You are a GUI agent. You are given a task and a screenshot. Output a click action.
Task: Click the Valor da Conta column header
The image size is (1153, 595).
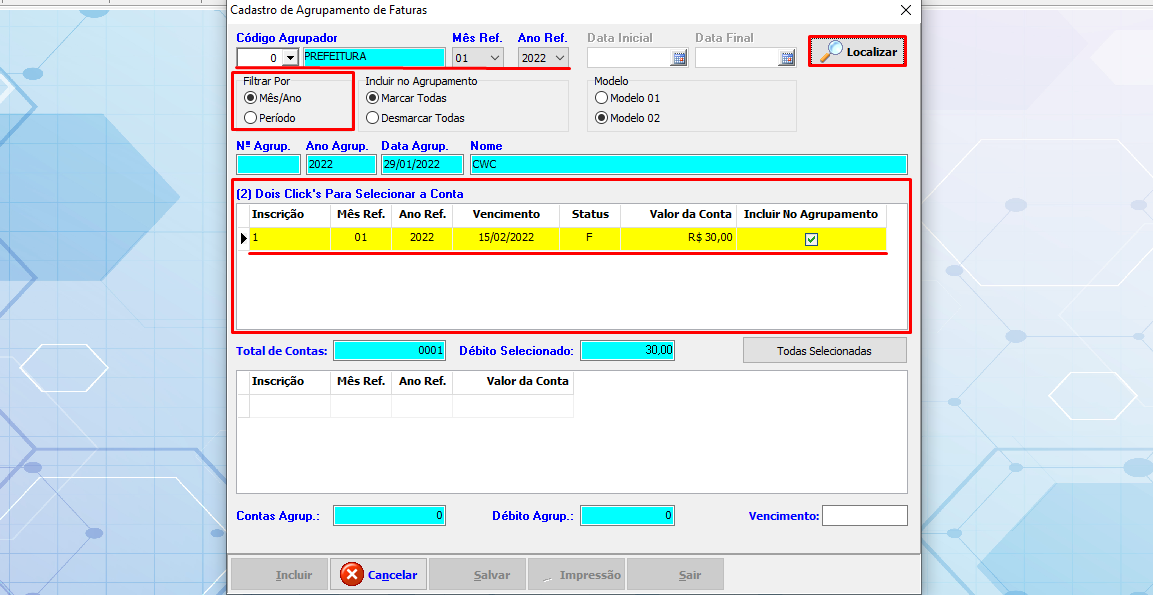point(691,214)
